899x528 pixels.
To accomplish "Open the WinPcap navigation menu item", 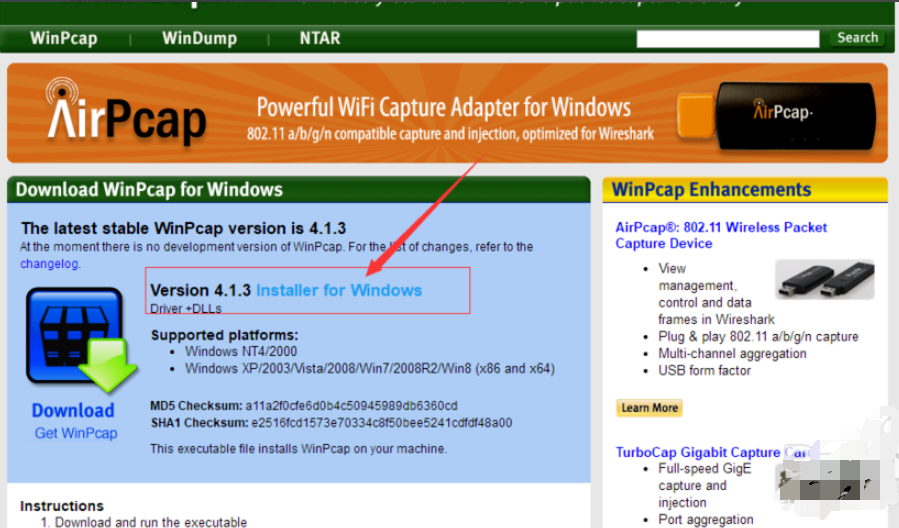I will (64, 39).
